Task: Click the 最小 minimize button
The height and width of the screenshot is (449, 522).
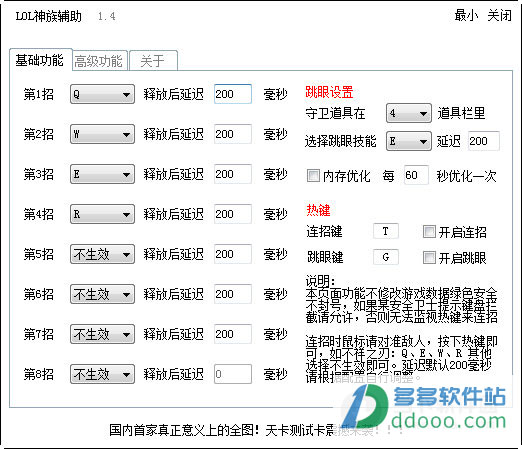Action: click(x=466, y=15)
